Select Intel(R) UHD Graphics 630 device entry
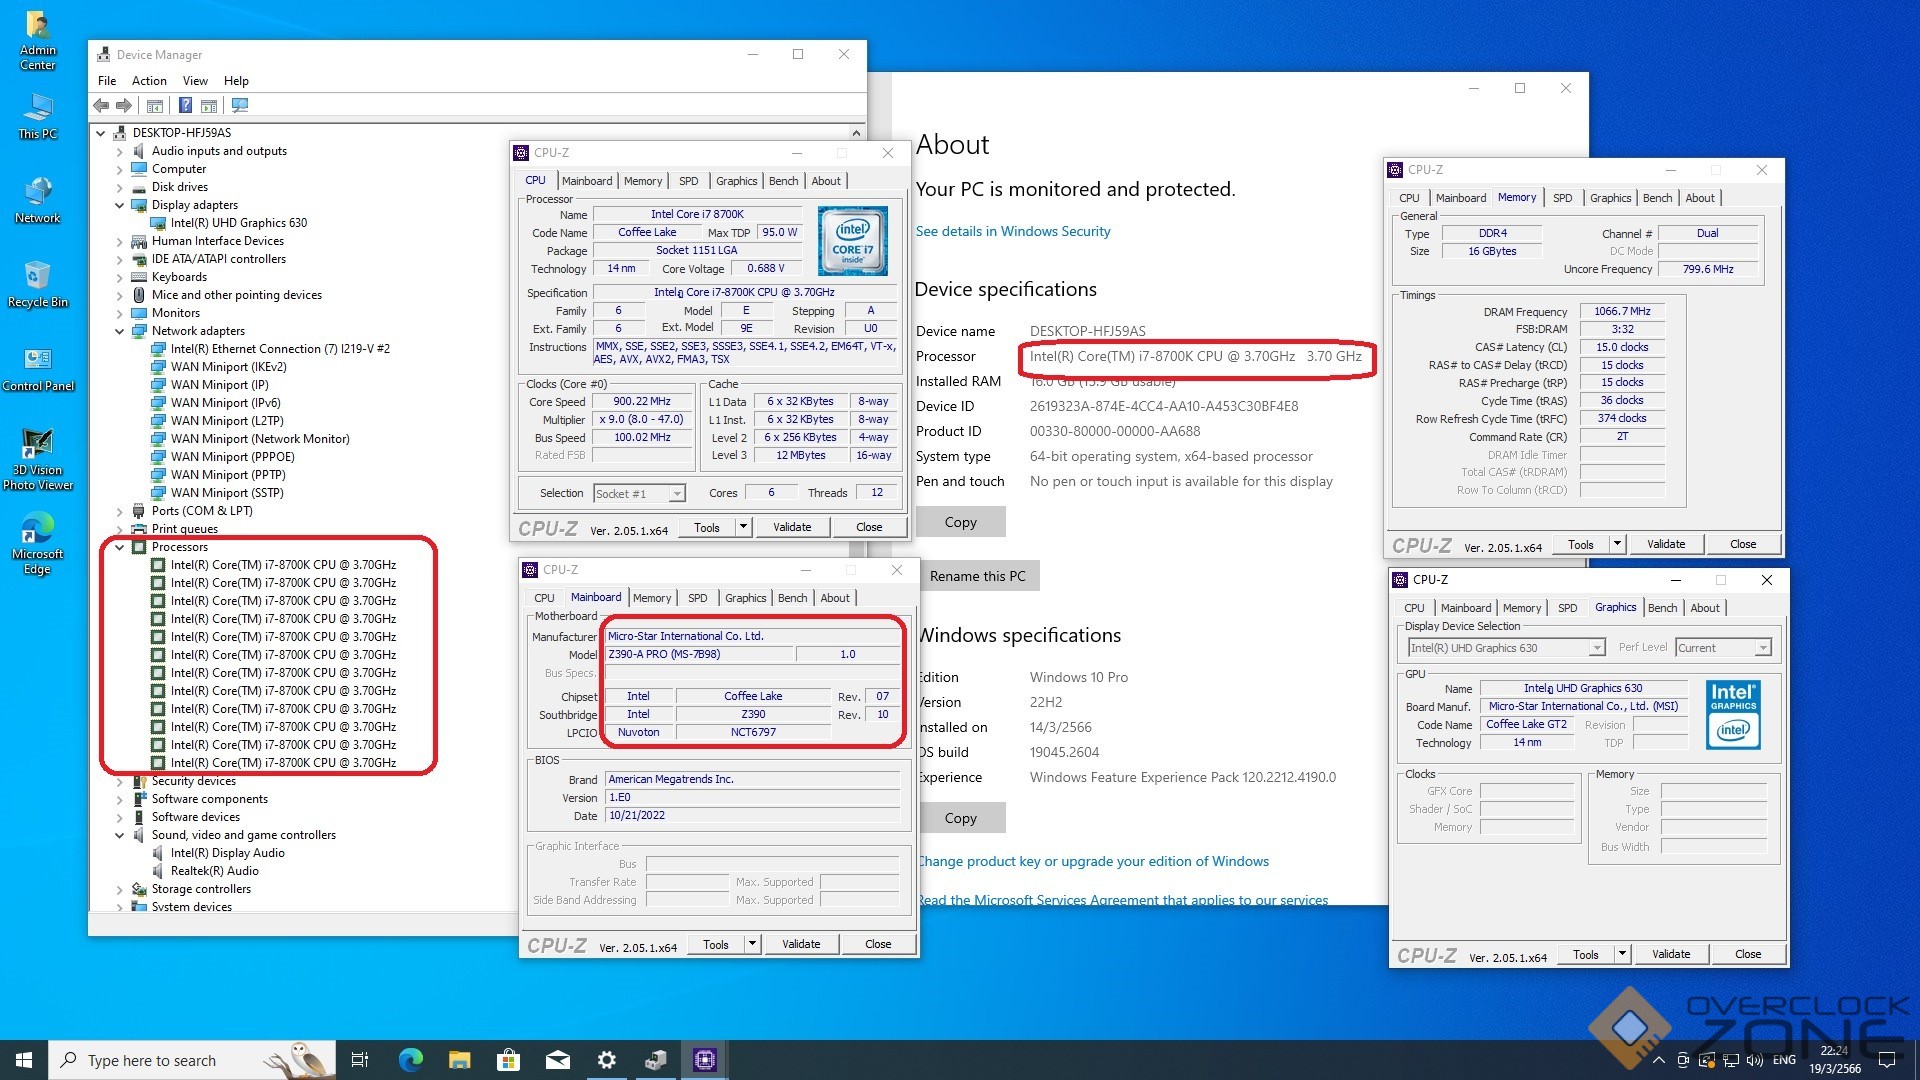The image size is (1920, 1080). pos(238,223)
